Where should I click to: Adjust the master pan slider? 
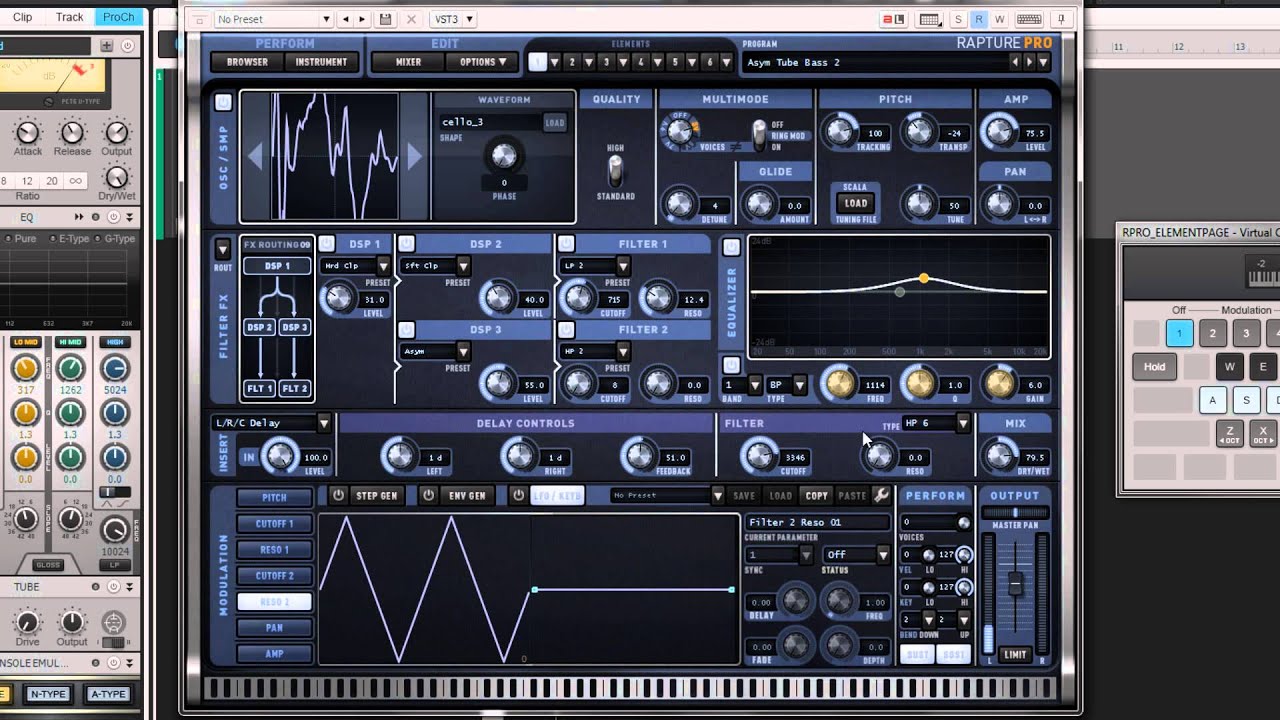pyautogui.click(x=1015, y=513)
